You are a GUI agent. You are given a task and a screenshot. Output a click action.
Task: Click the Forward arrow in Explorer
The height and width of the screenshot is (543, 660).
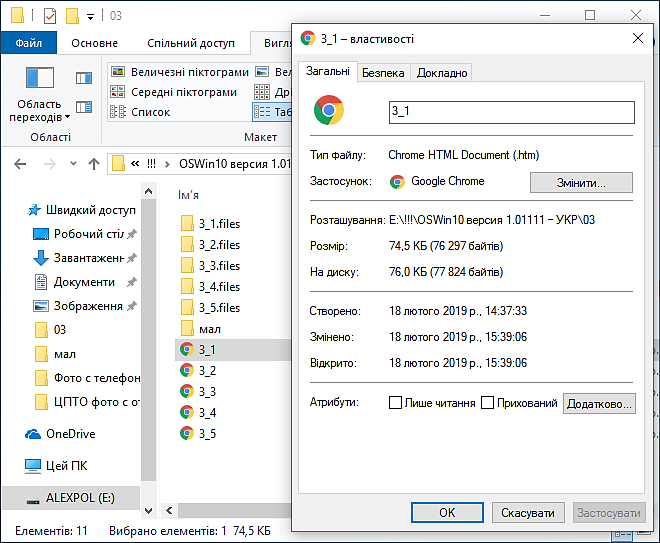point(50,164)
